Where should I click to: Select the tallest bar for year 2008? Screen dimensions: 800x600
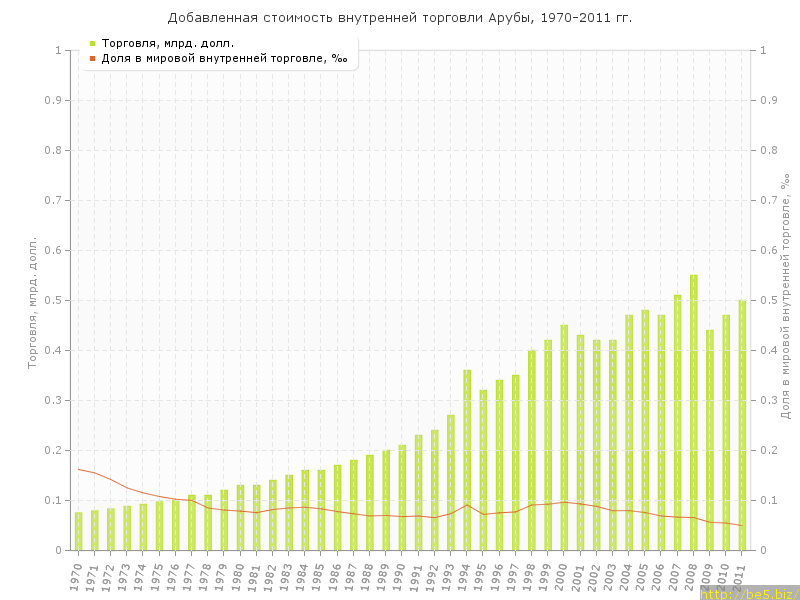tap(694, 412)
